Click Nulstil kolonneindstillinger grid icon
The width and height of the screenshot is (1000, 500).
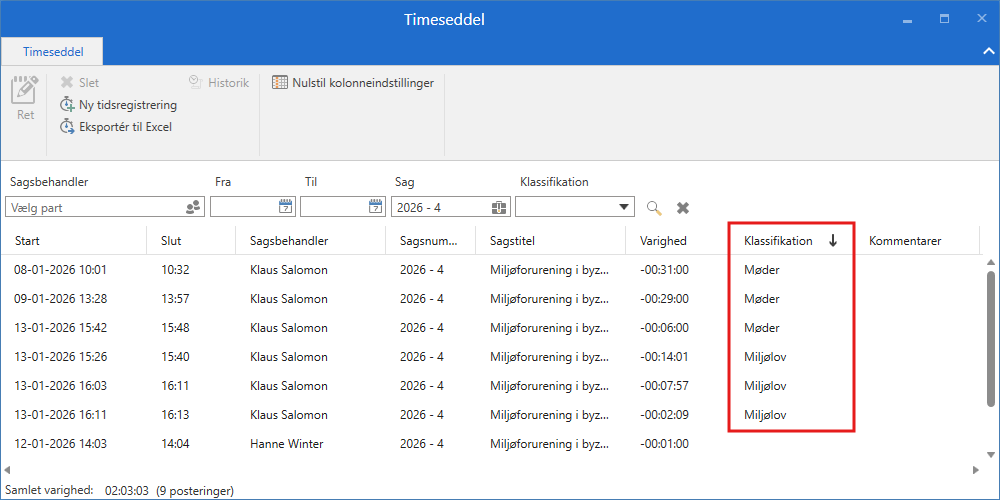(280, 83)
